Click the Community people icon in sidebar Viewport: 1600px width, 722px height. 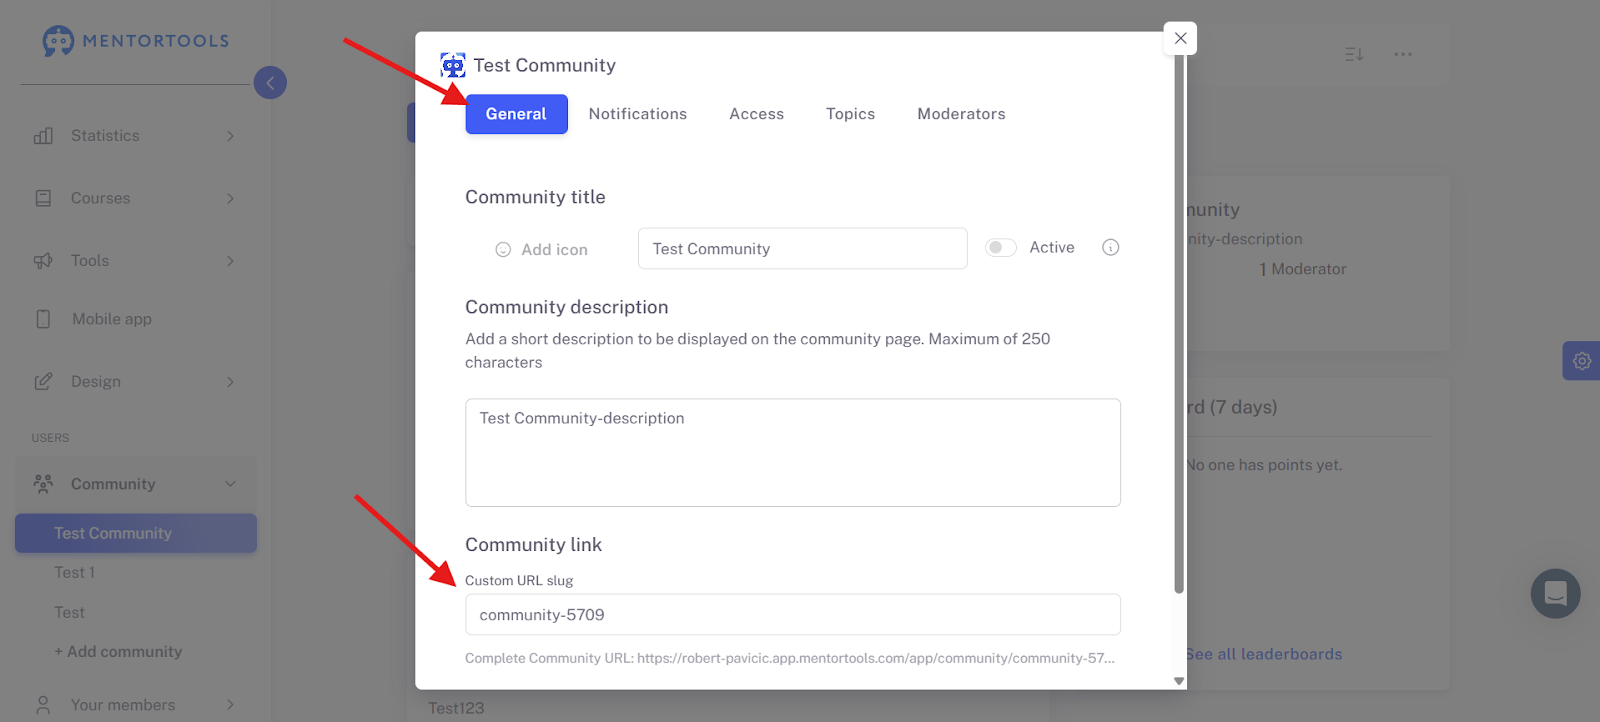click(43, 484)
